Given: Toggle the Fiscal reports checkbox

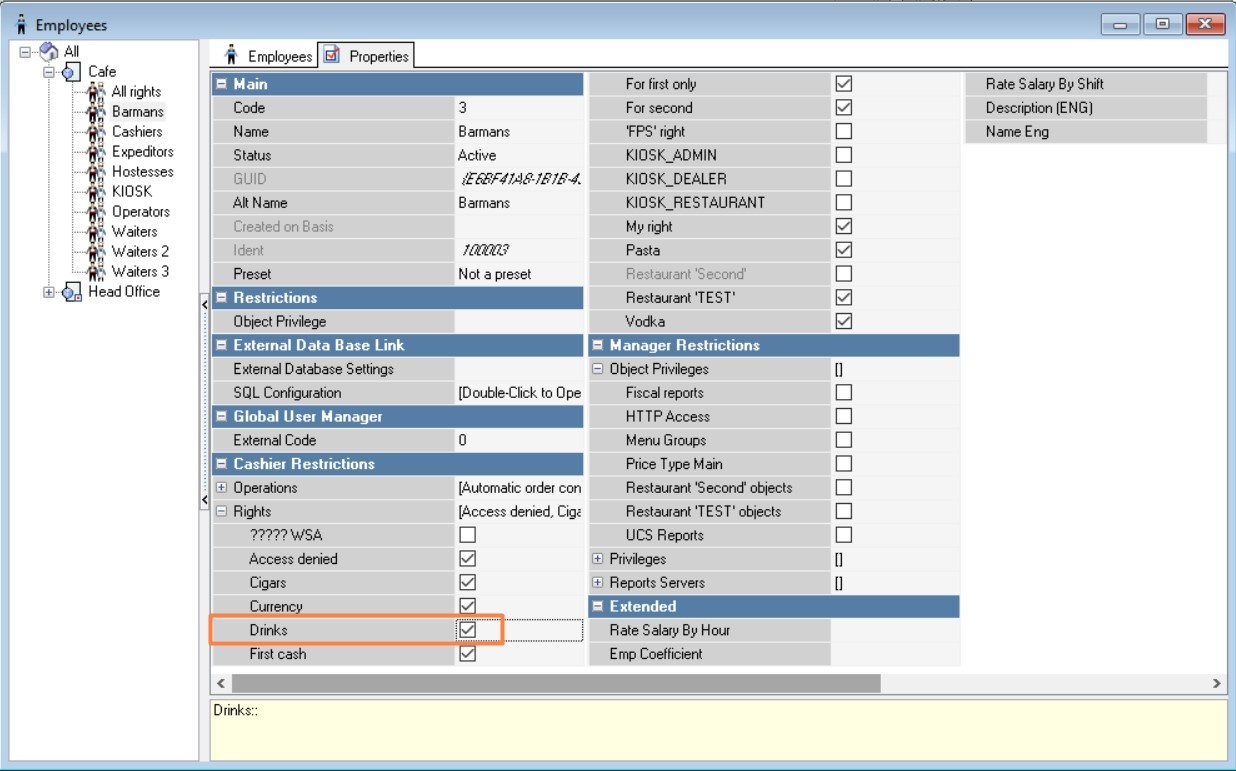Looking at the screenshot, I should (844, 393).
